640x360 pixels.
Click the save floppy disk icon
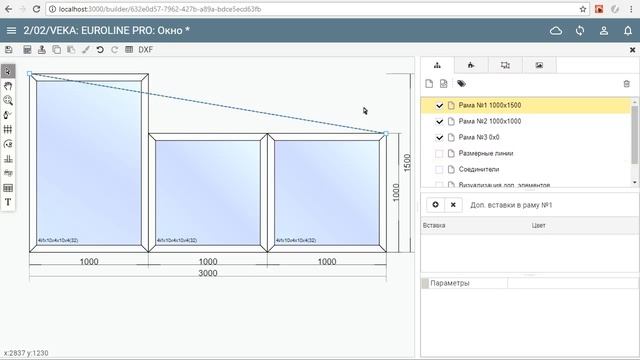9,50
